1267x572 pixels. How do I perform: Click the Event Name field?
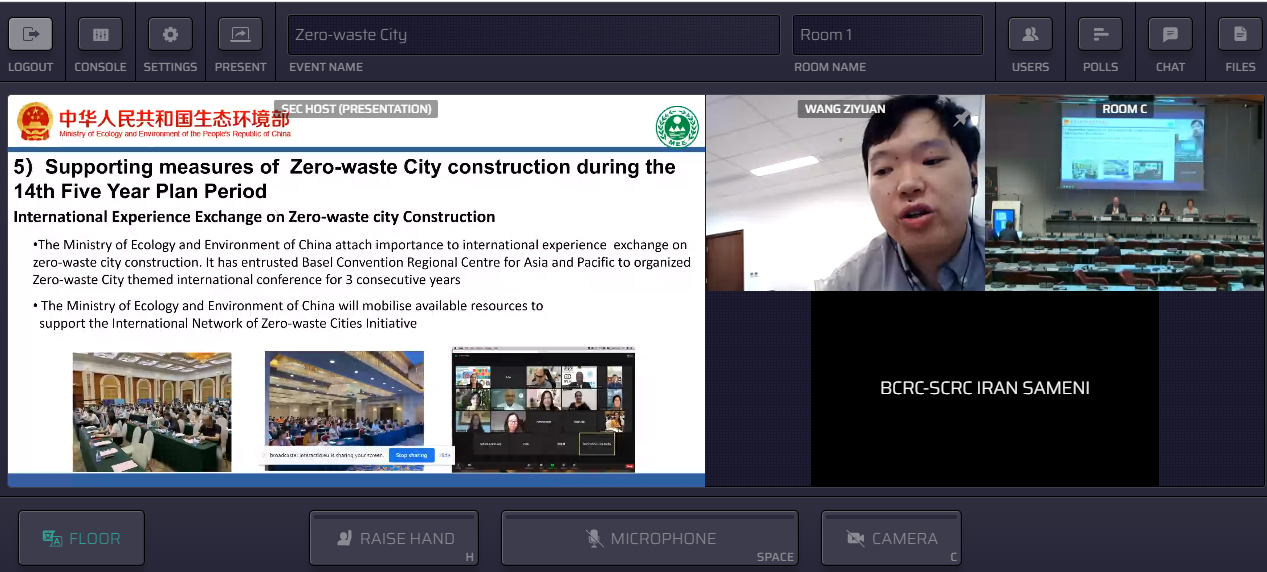pos(533,35)
